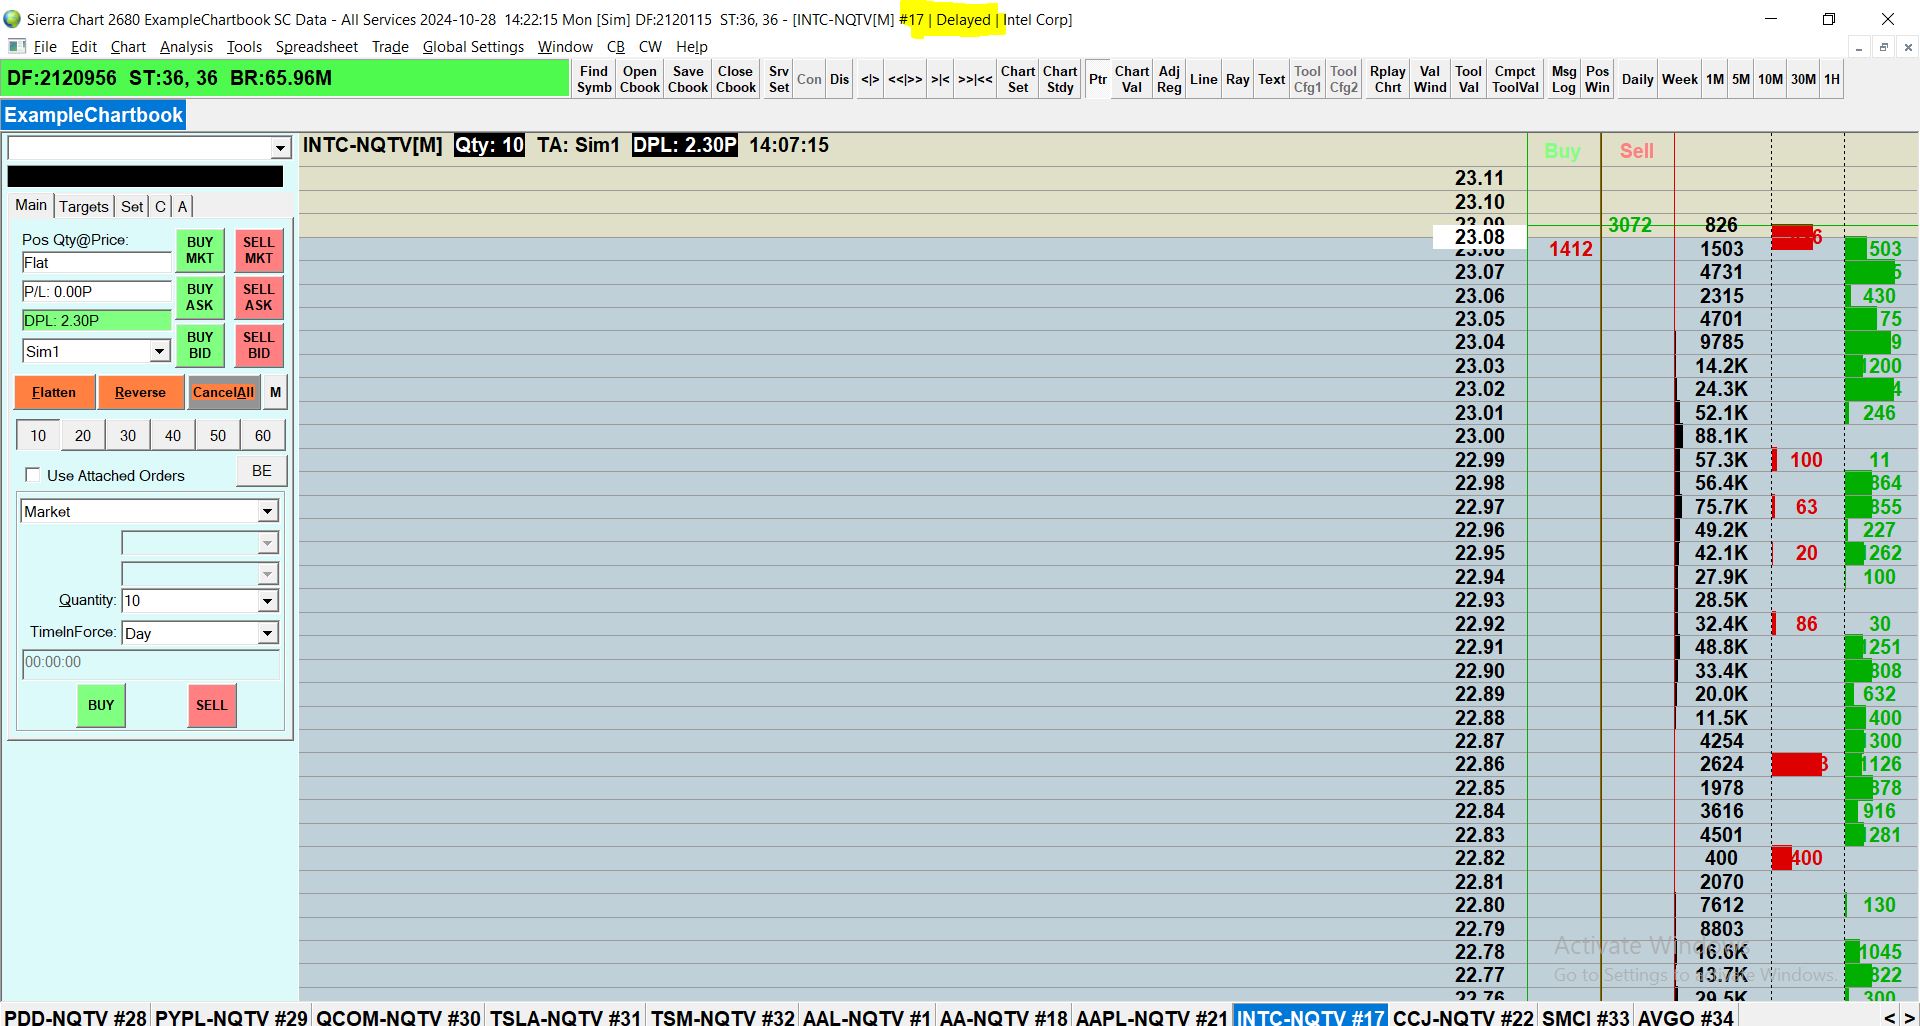This screenshot has height=1026, width=1920.
Task: Click the red SELL order button
Action: pos(211,705)
